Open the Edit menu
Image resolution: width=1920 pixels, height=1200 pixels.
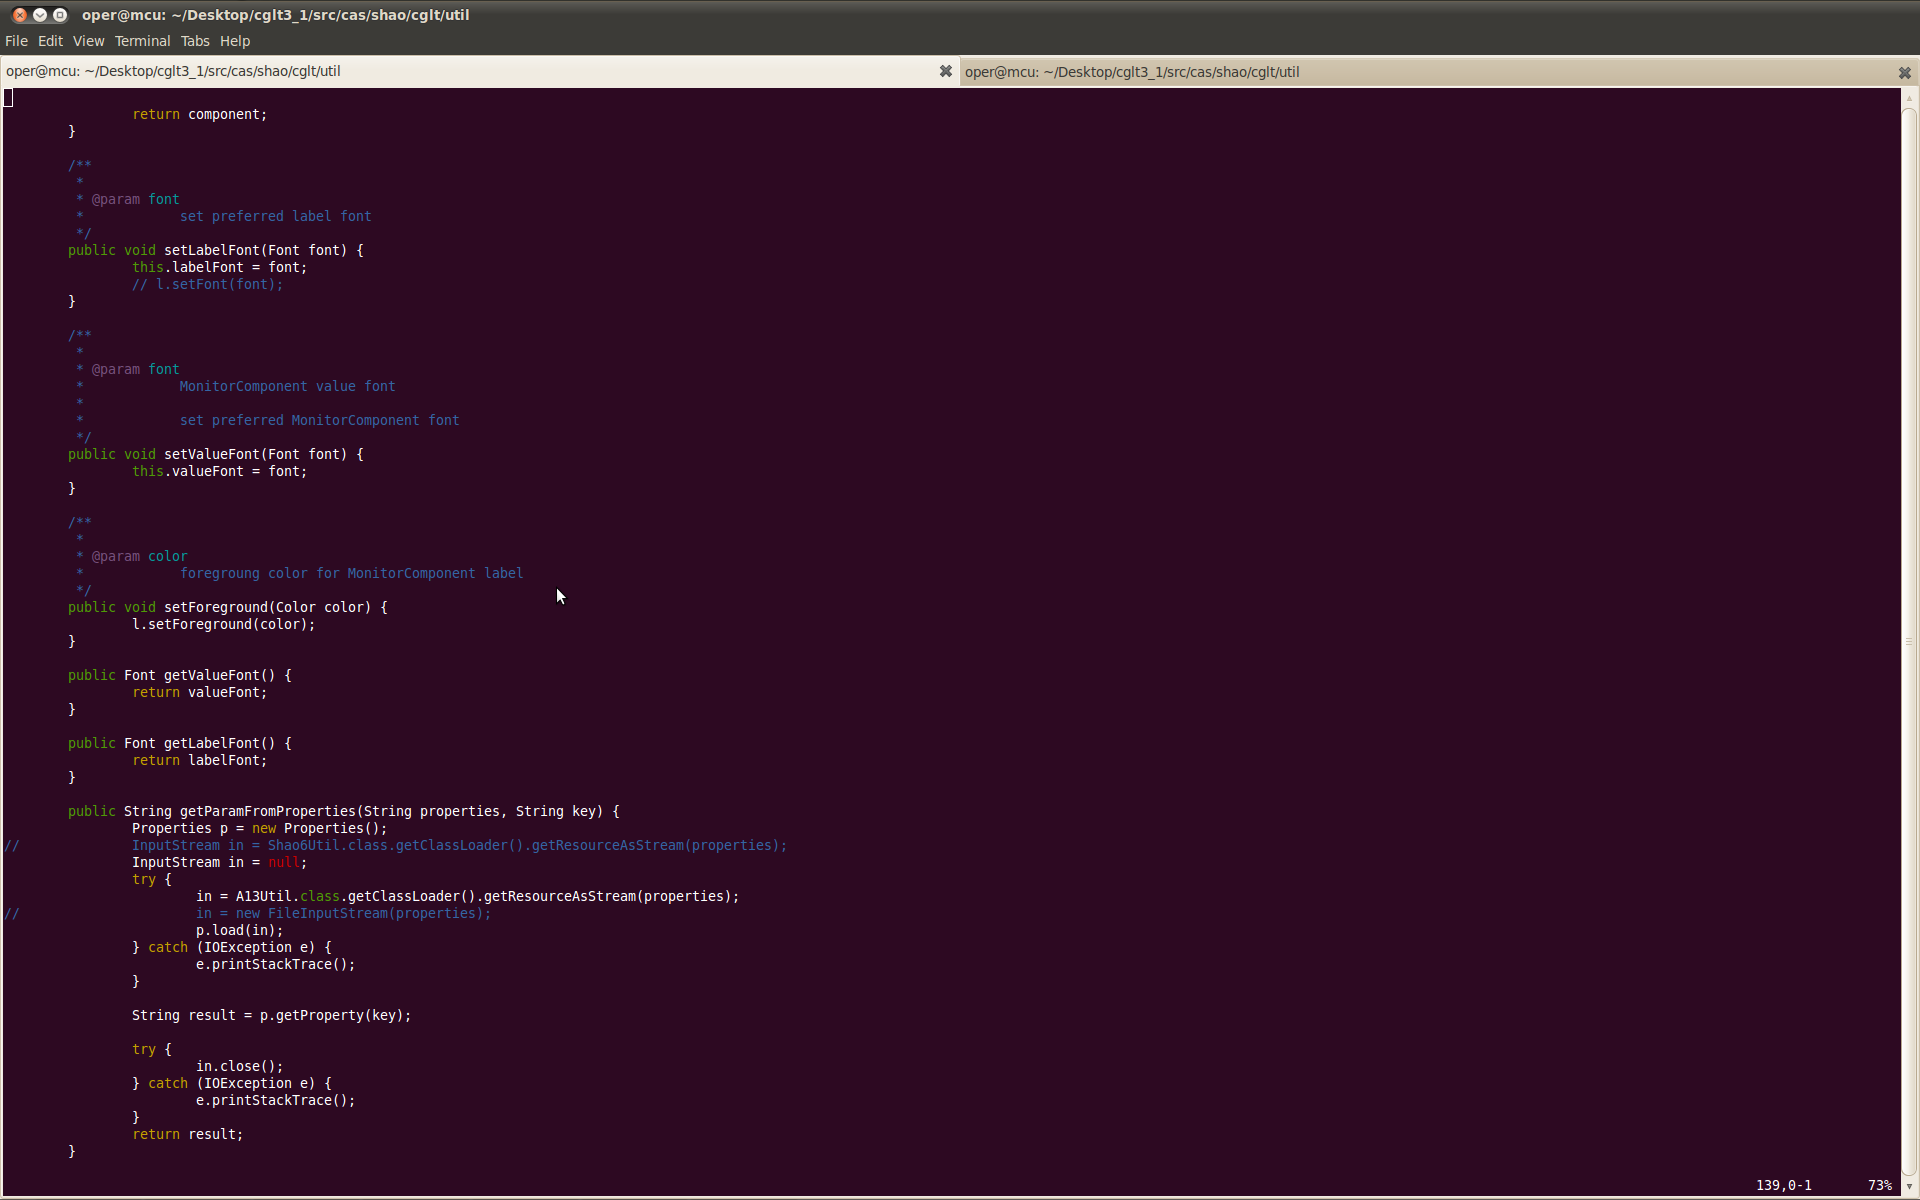point(50,41)
